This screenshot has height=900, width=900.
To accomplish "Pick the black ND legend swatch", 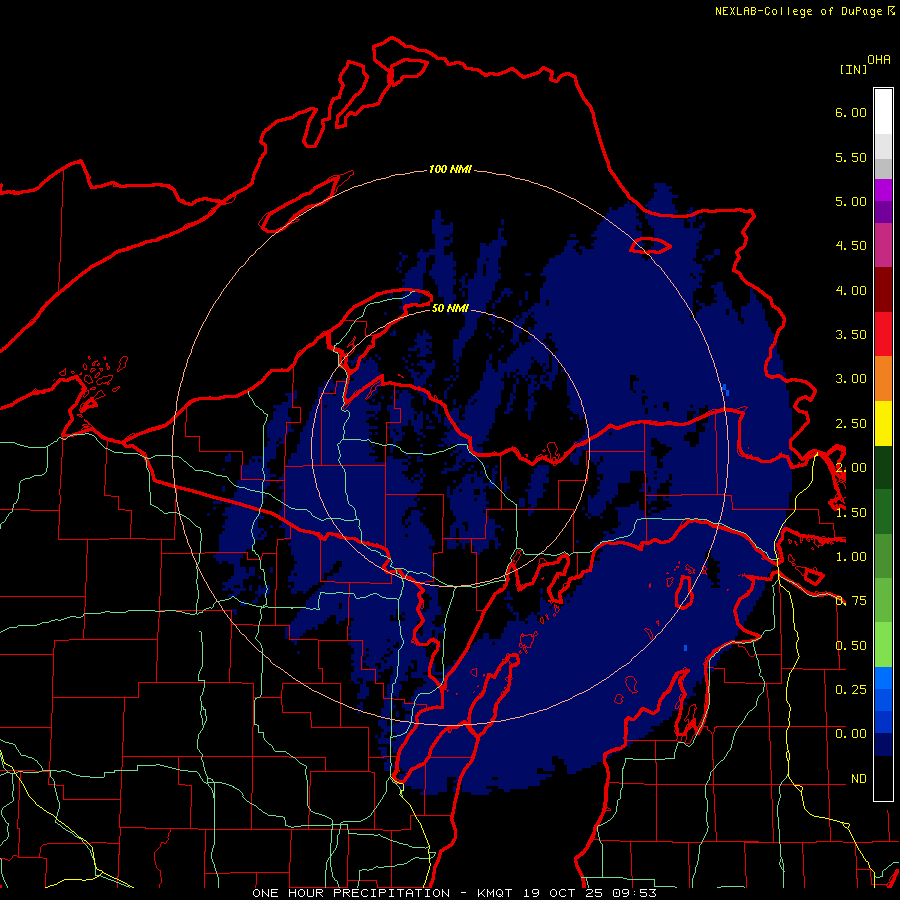I will click(883, 778).
